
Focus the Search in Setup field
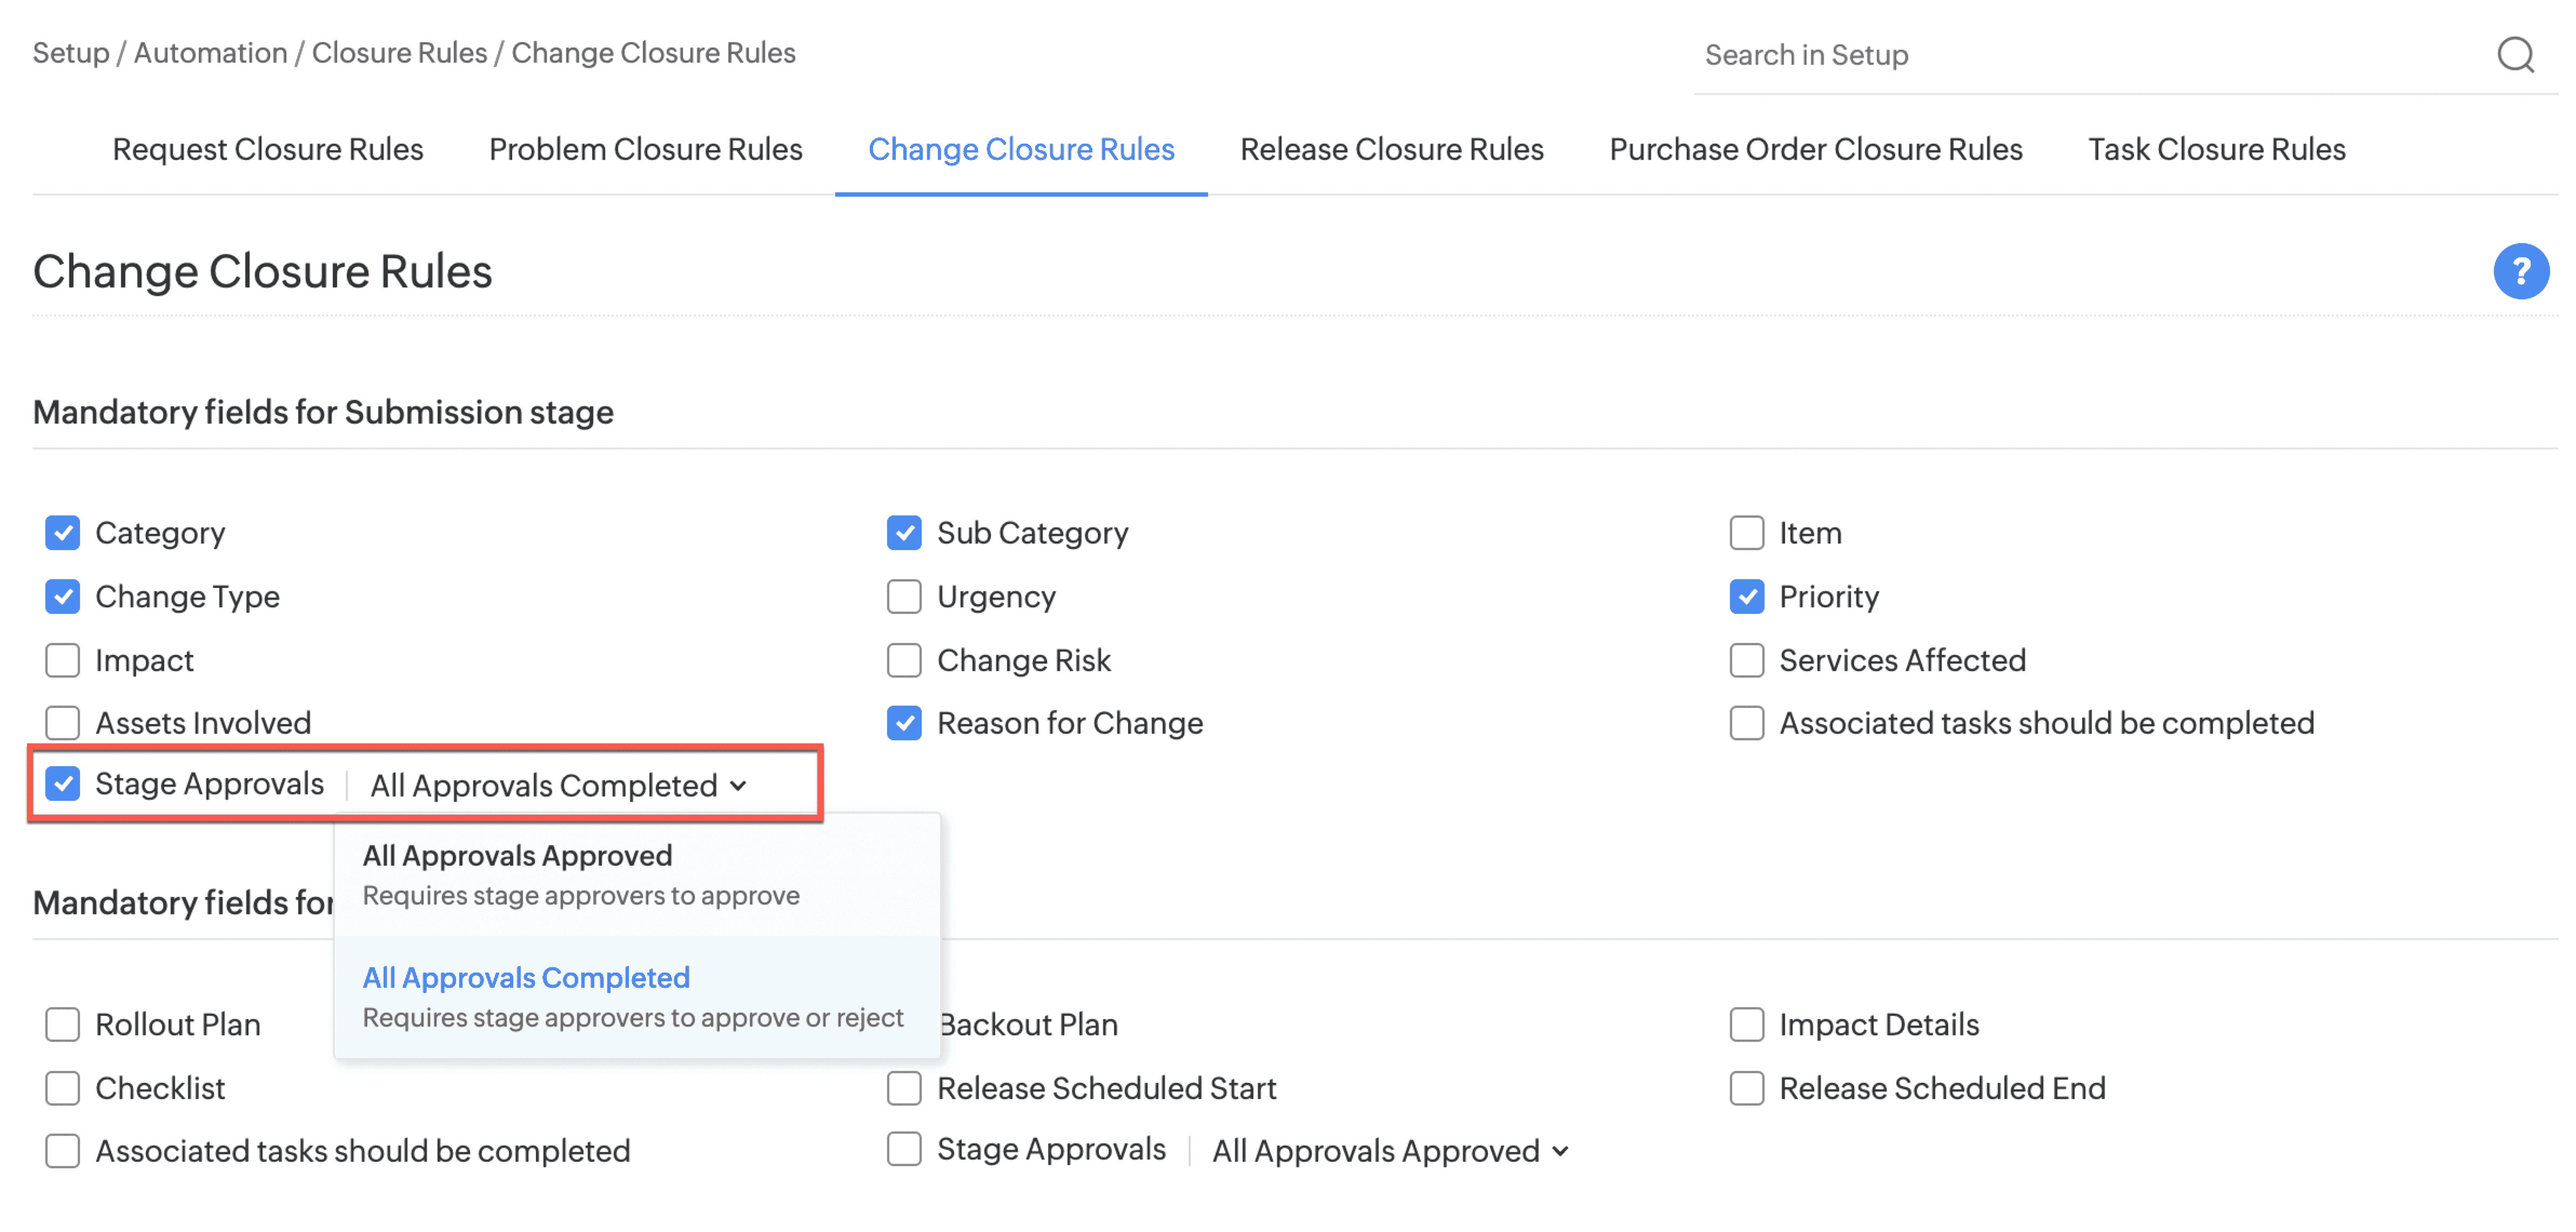pyautogui.click(x=2080, y=55)
